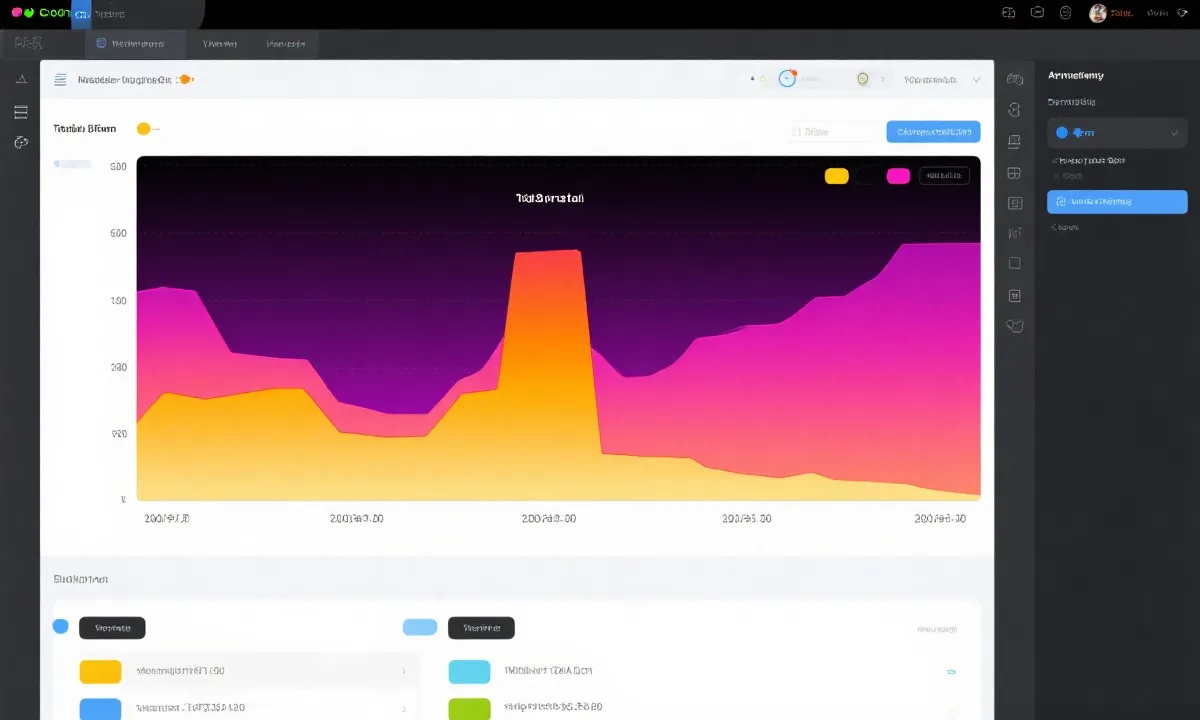Expand the dropdown chevron in the header right
This screenshot has width=1200, height=720.
977,79
